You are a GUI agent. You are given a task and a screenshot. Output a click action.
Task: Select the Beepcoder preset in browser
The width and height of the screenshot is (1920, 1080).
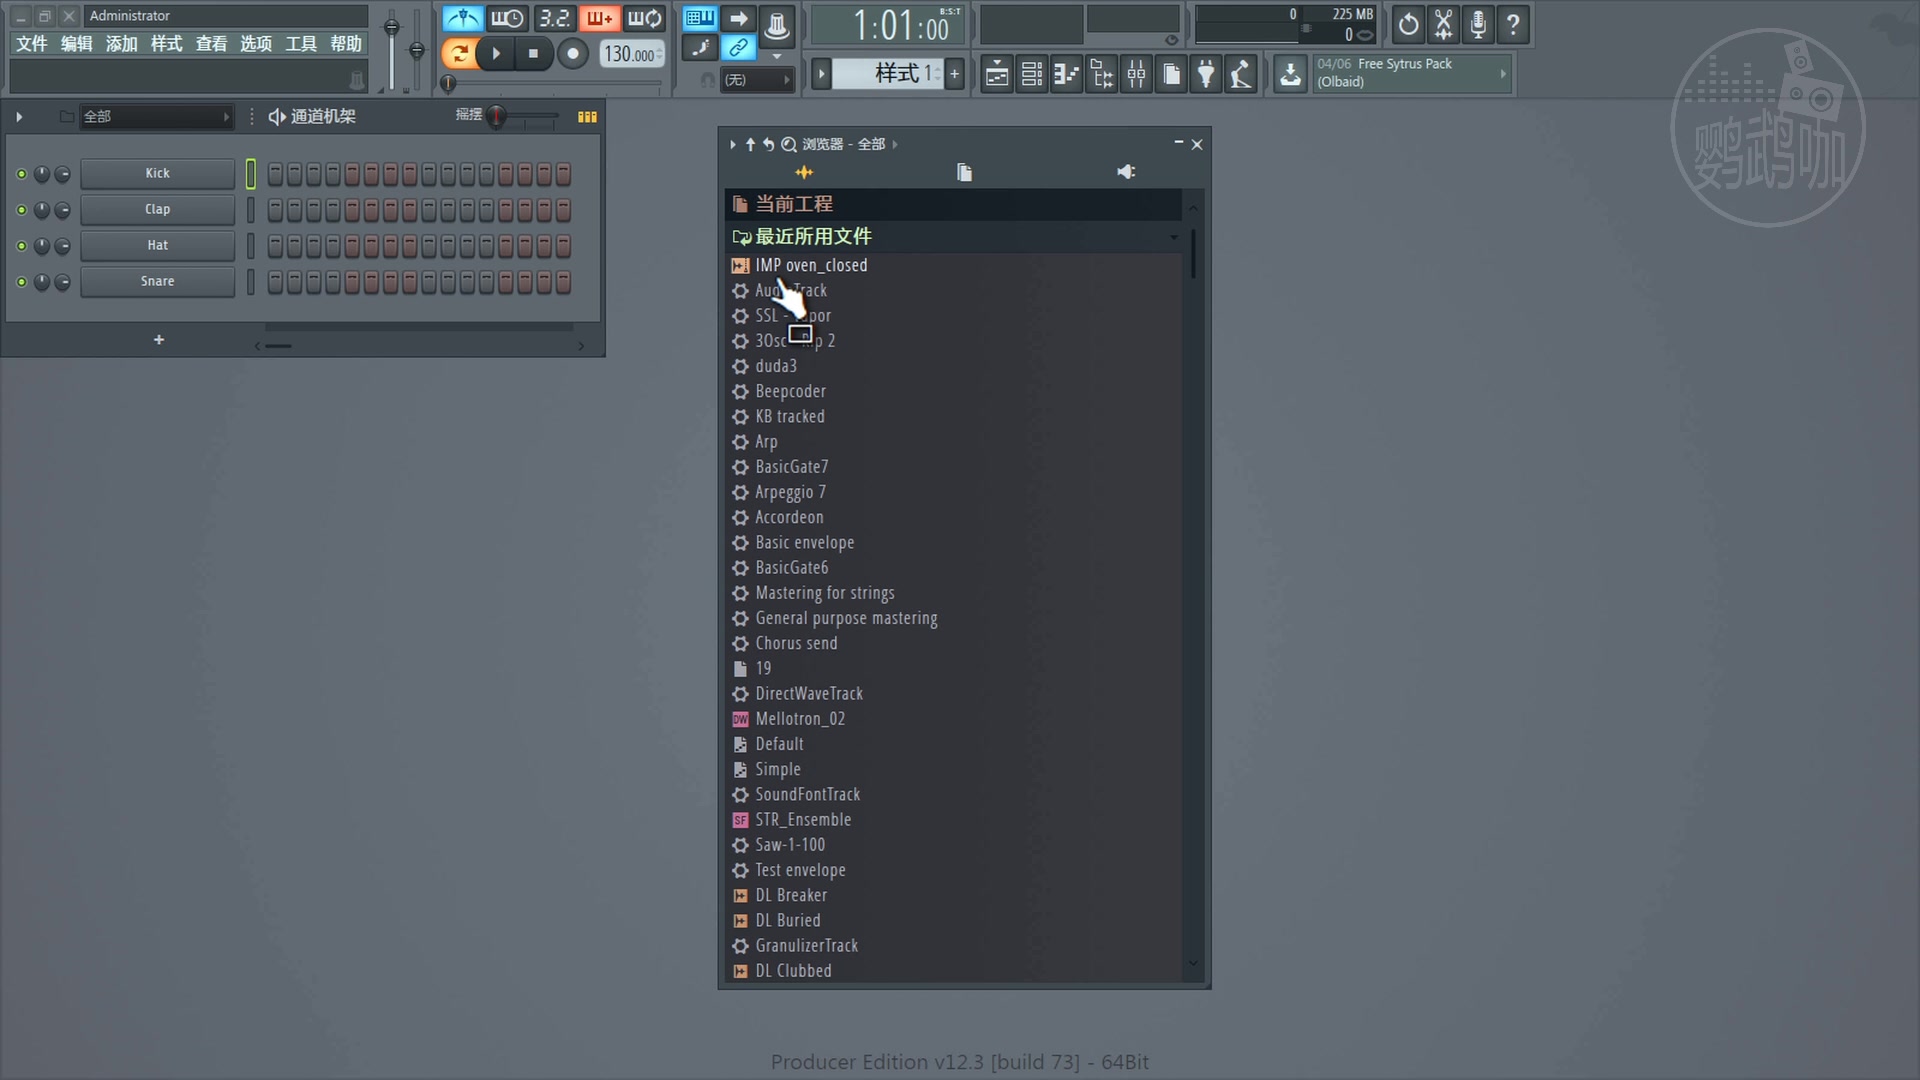click(790, 391)
